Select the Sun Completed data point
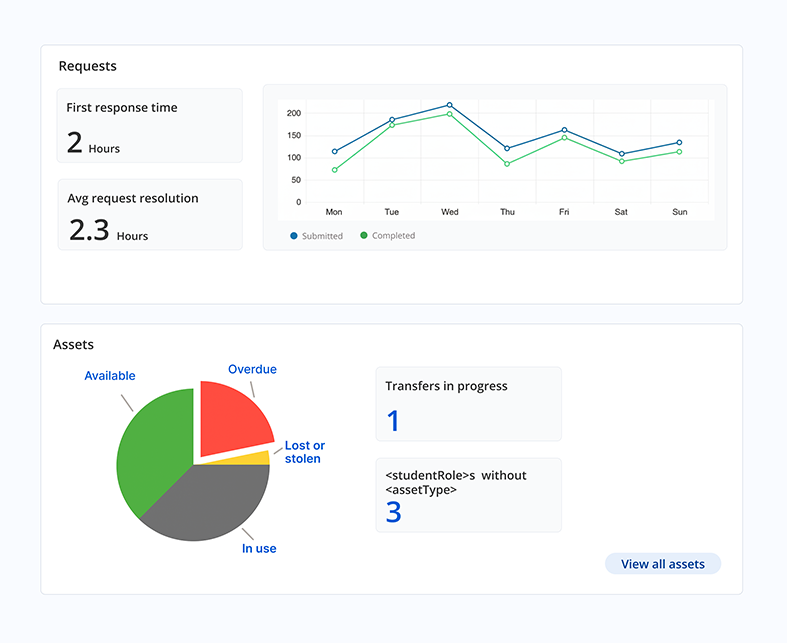This screenshot has height=643, width=787. [x=679, y=152]
